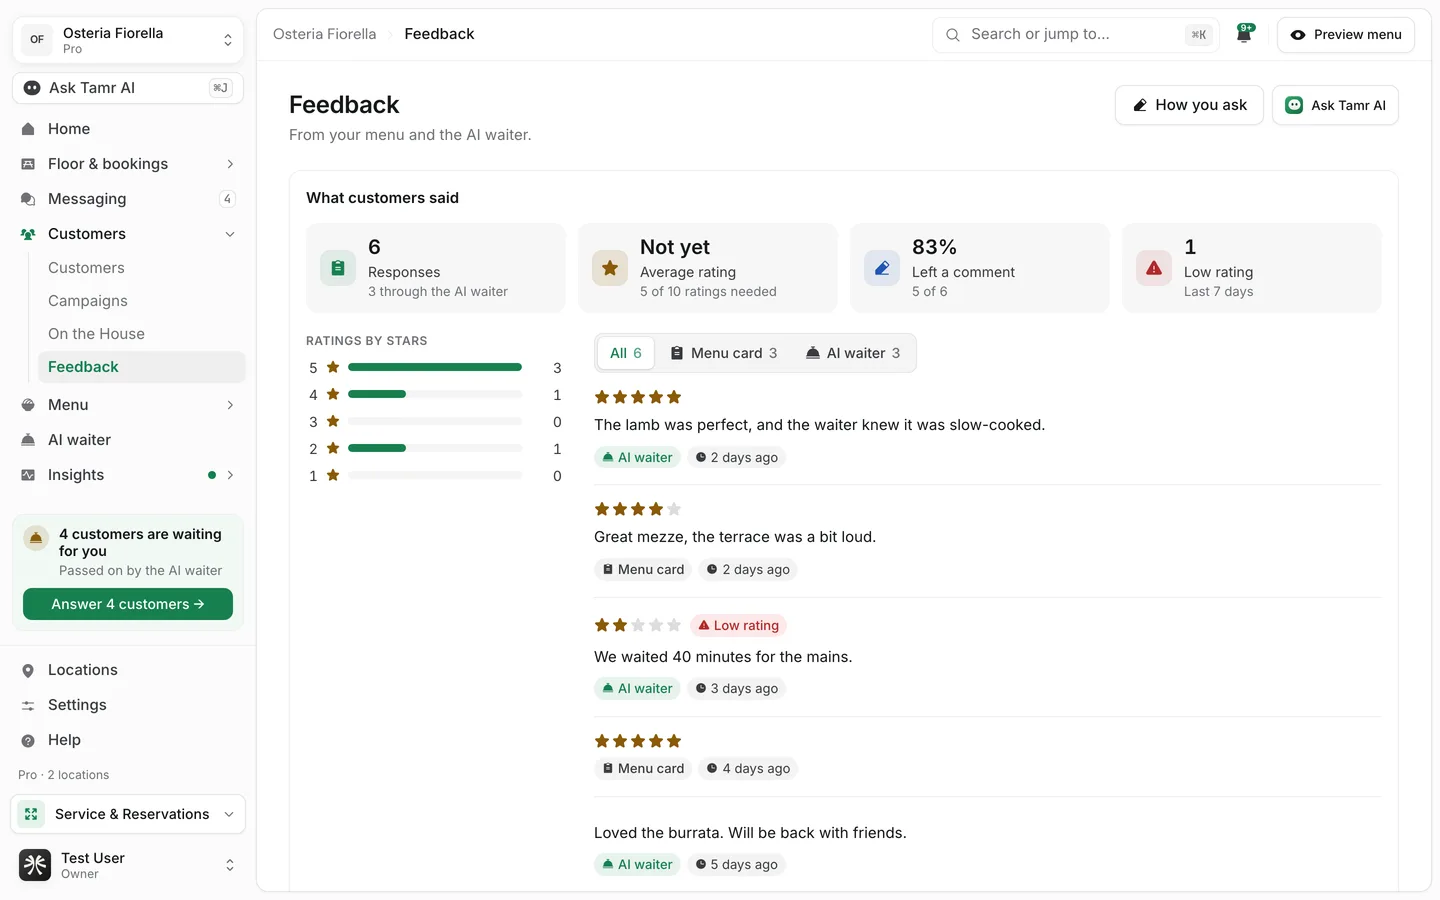Click the AI waiter bell icon in sidebar

[x=28, y=440]
